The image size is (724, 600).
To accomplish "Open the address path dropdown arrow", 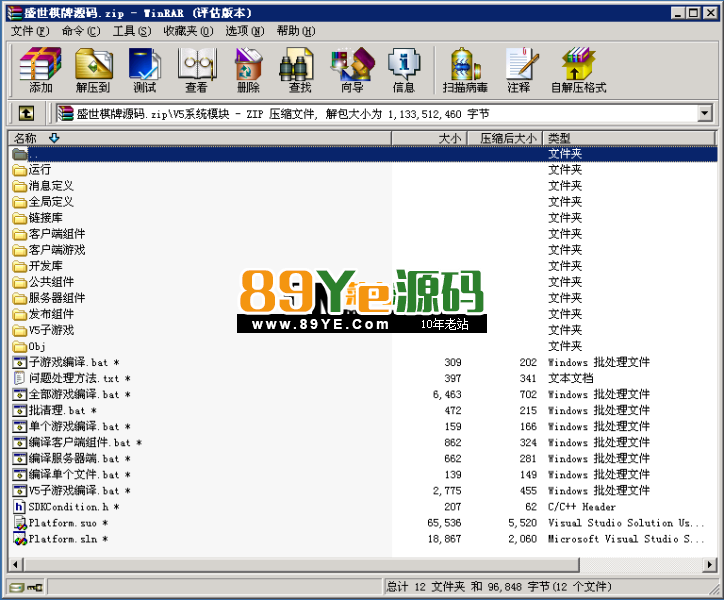I will coord(705,113).
